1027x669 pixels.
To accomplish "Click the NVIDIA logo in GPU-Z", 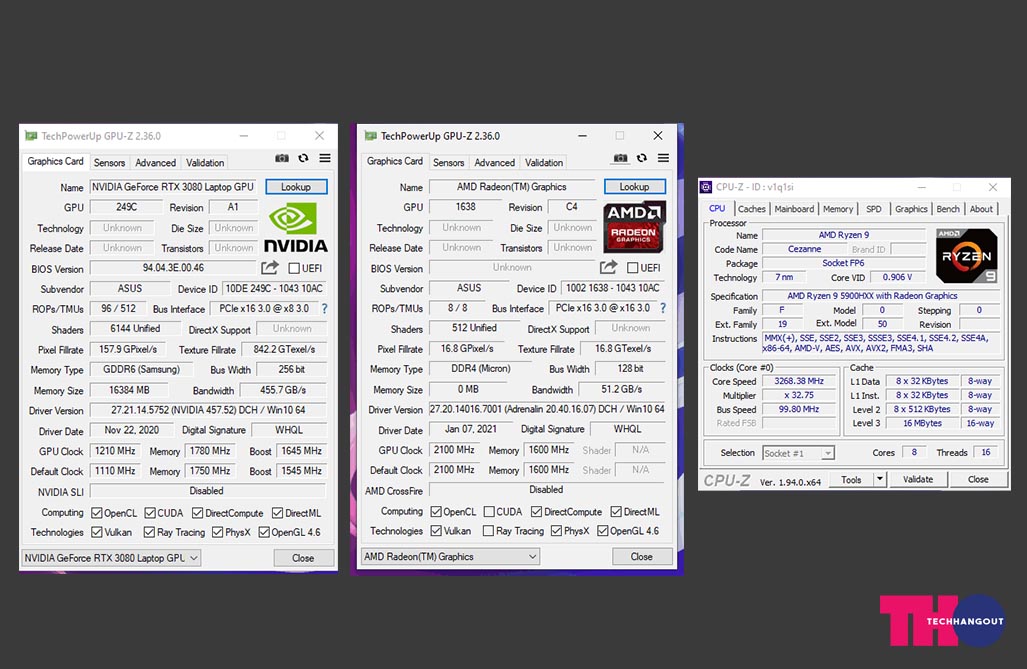I will (296, 227).
